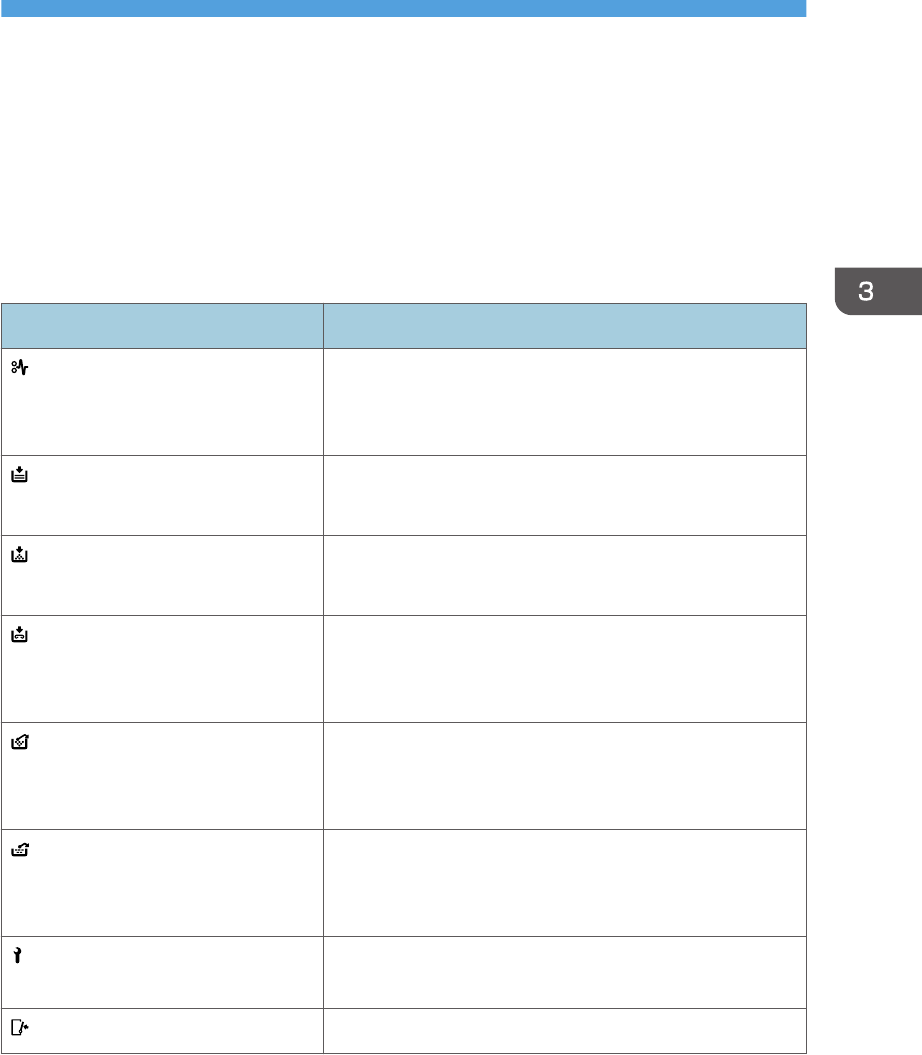Click the description cell beside open cover icon
Image resolution: width=922 pixels, height=1055 pixels.
(x=565, y=1031)
